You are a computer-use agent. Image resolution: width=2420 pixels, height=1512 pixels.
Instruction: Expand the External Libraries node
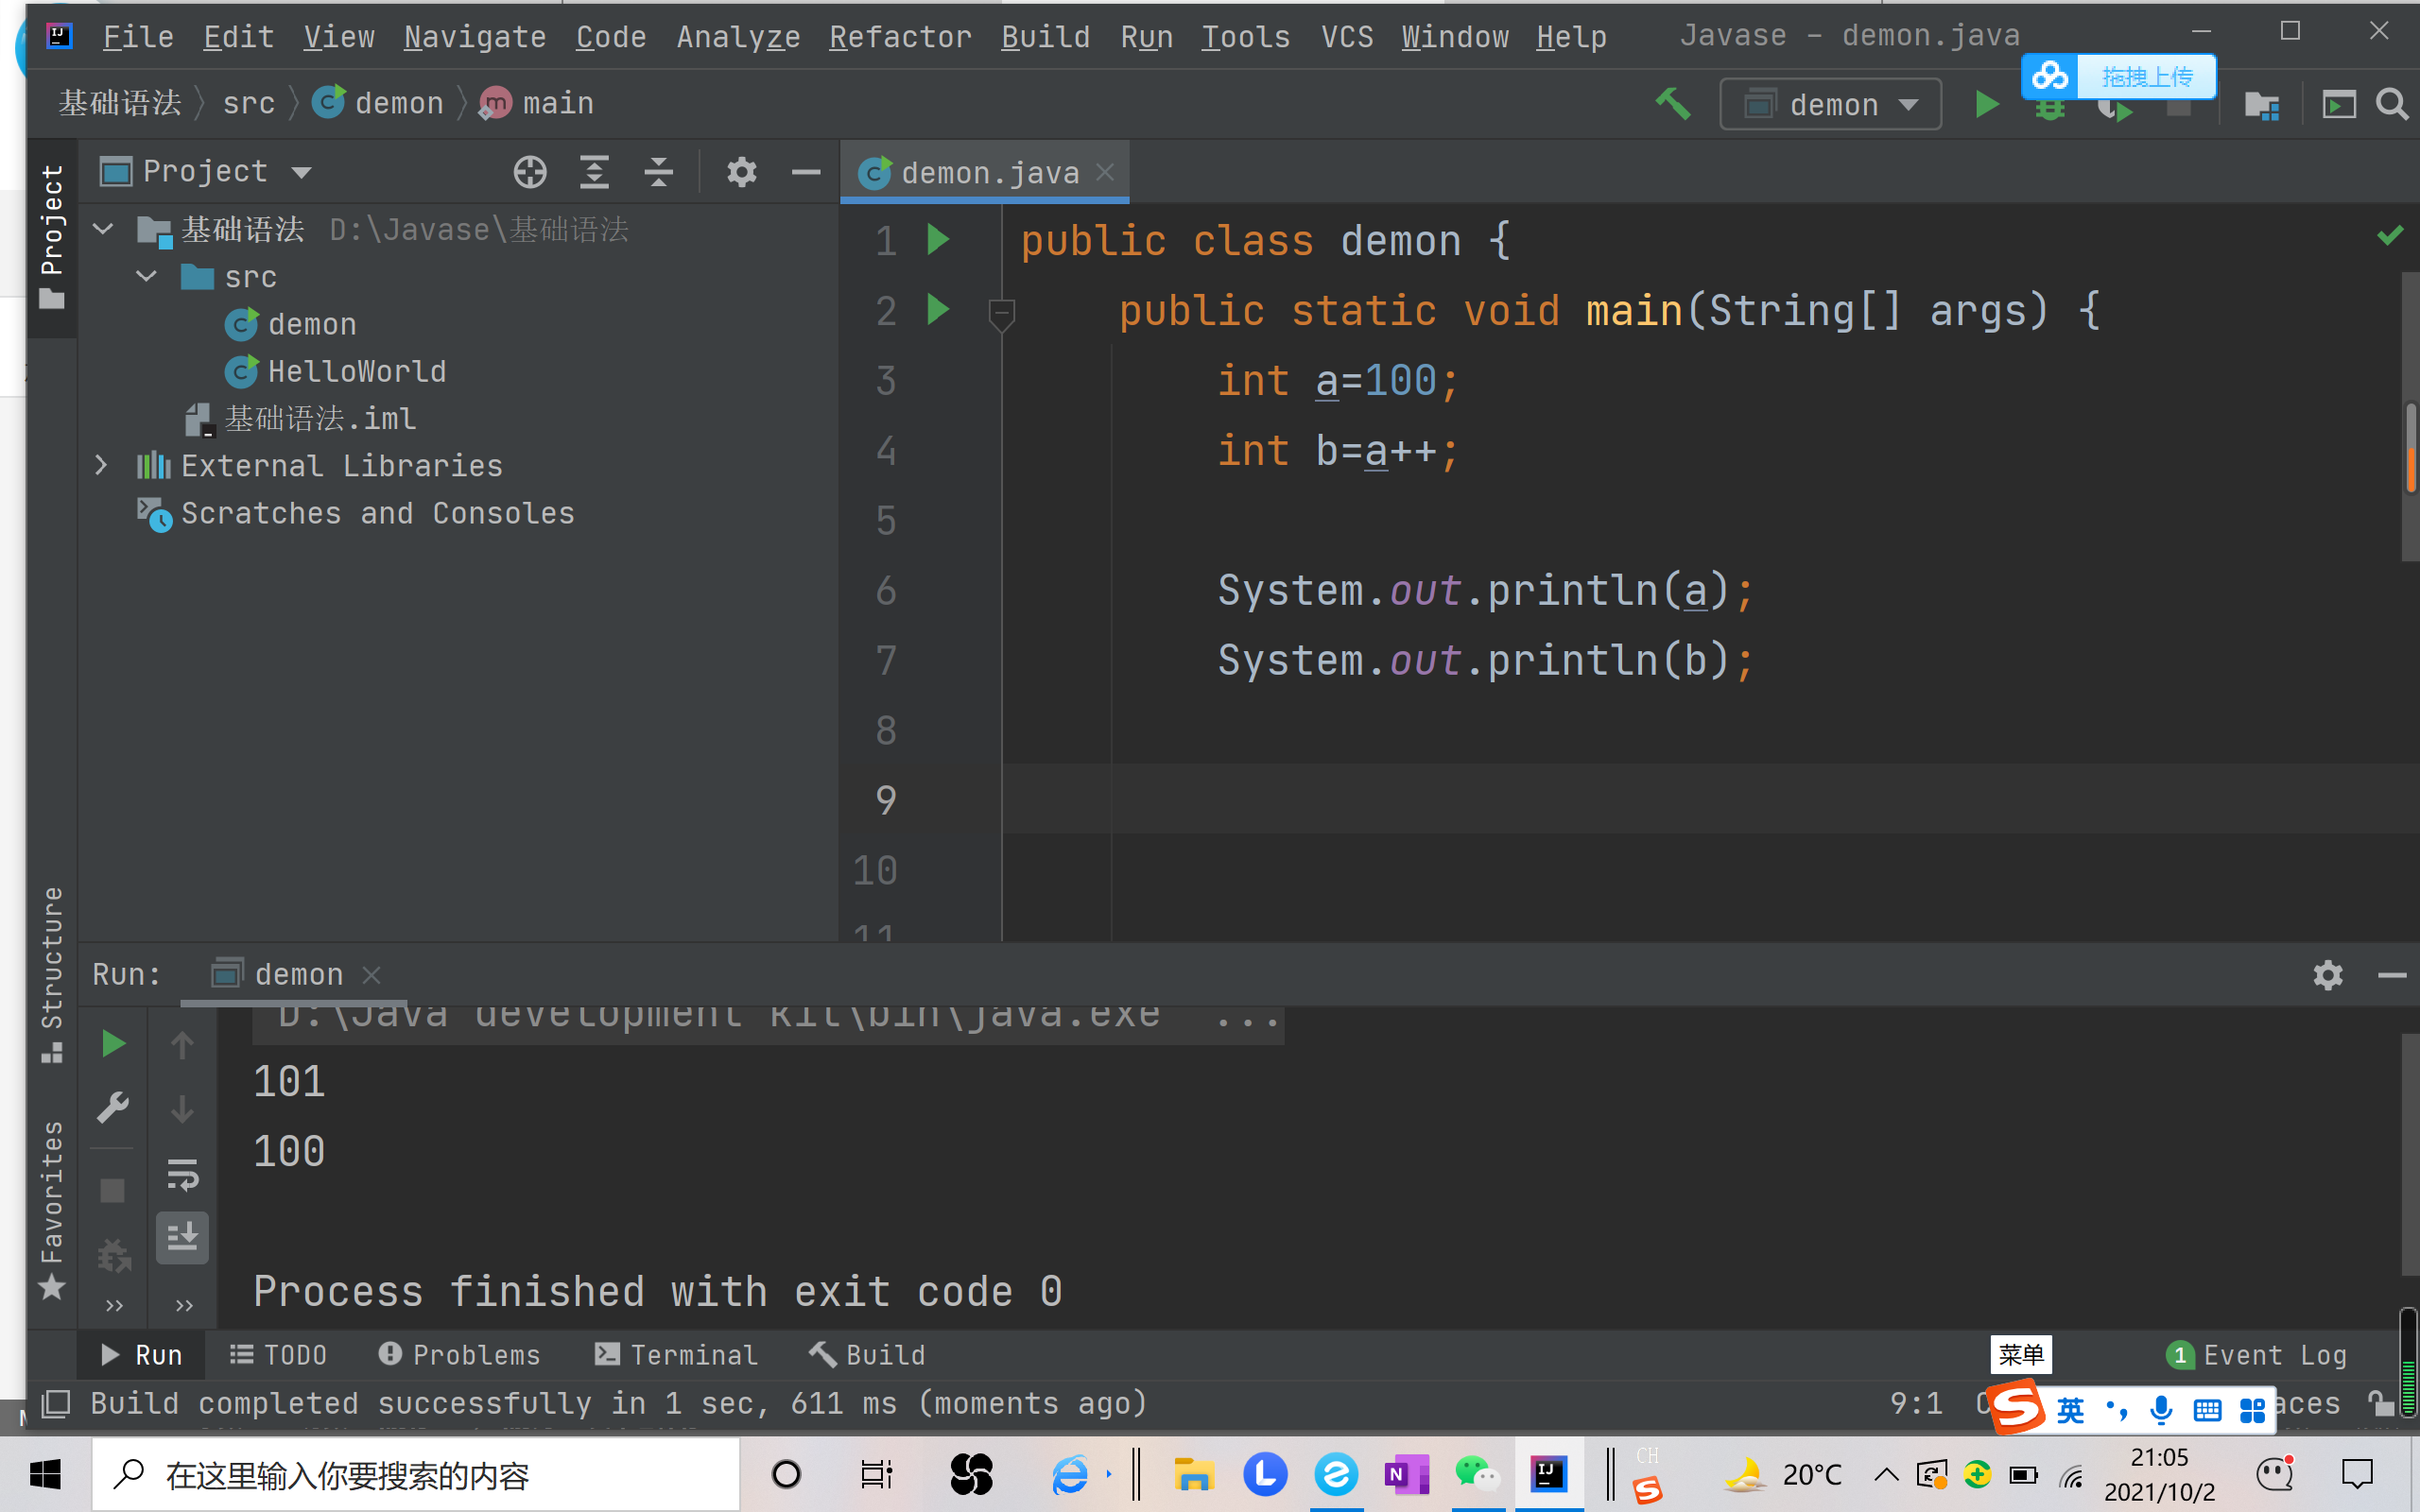coord(101,465)
